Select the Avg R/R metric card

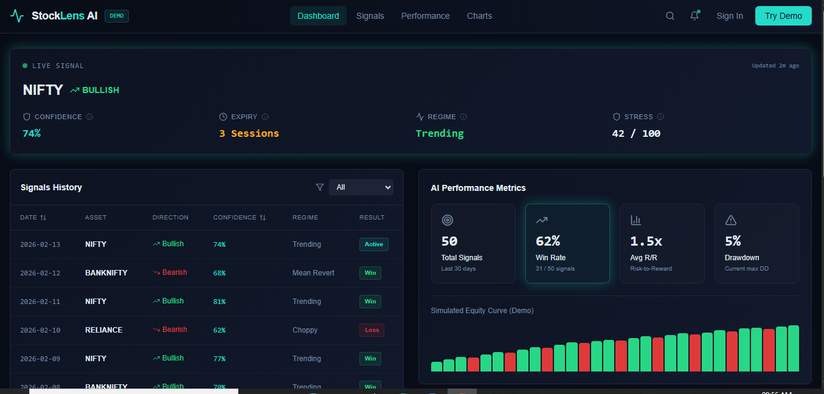tap(662, 243)
